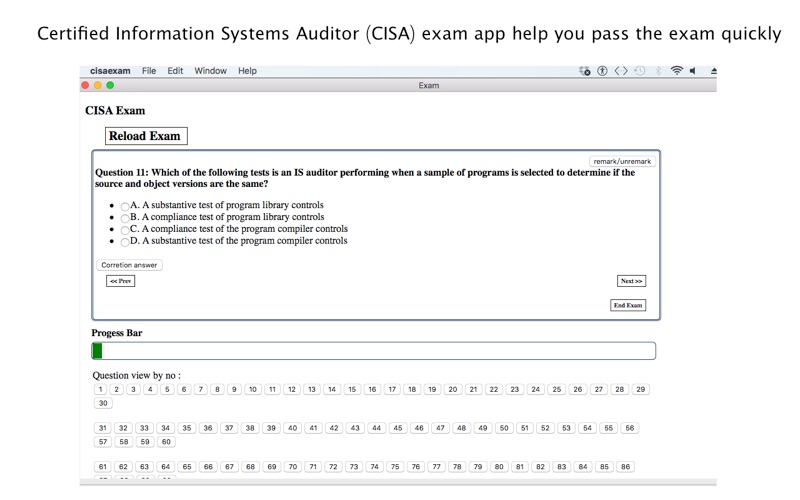Screen dimensions: 800x500
Task: Jump to question 5
Action: [167, 389]
